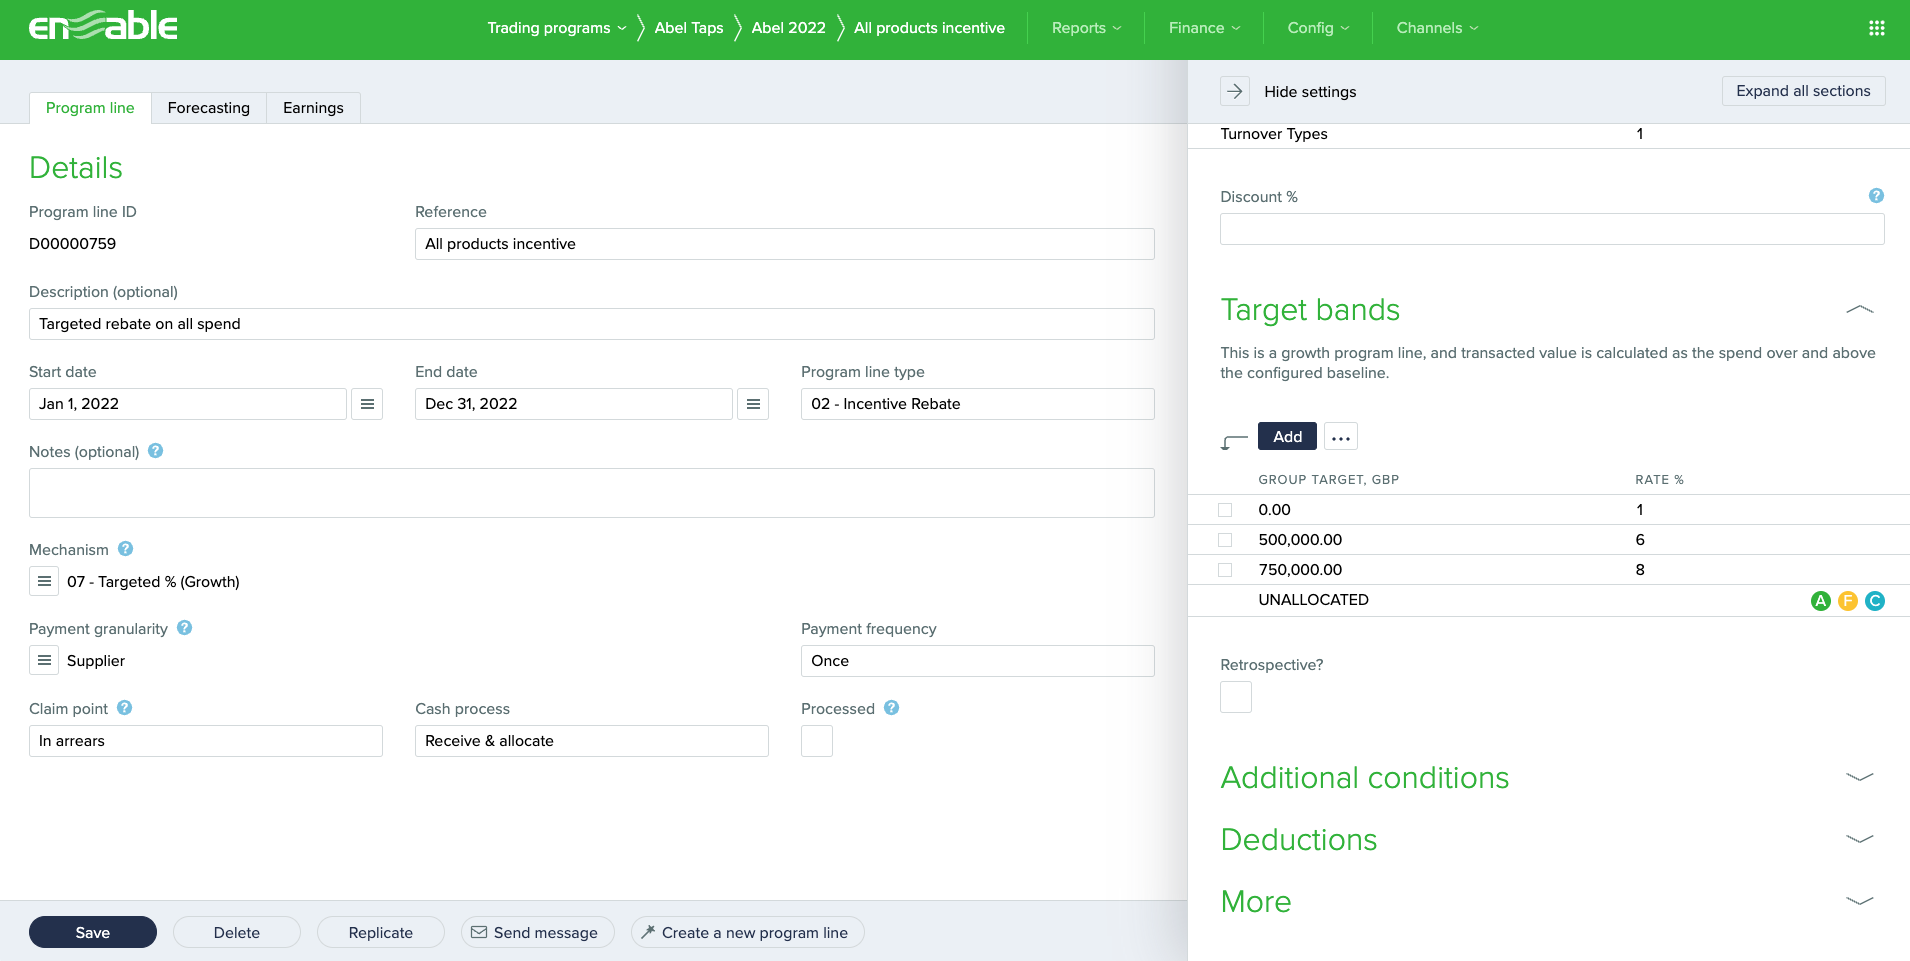Go to Abel 2022 breadcrumb
The width and height of the screenshot is (1910, 961).
(x=789, y=28)
